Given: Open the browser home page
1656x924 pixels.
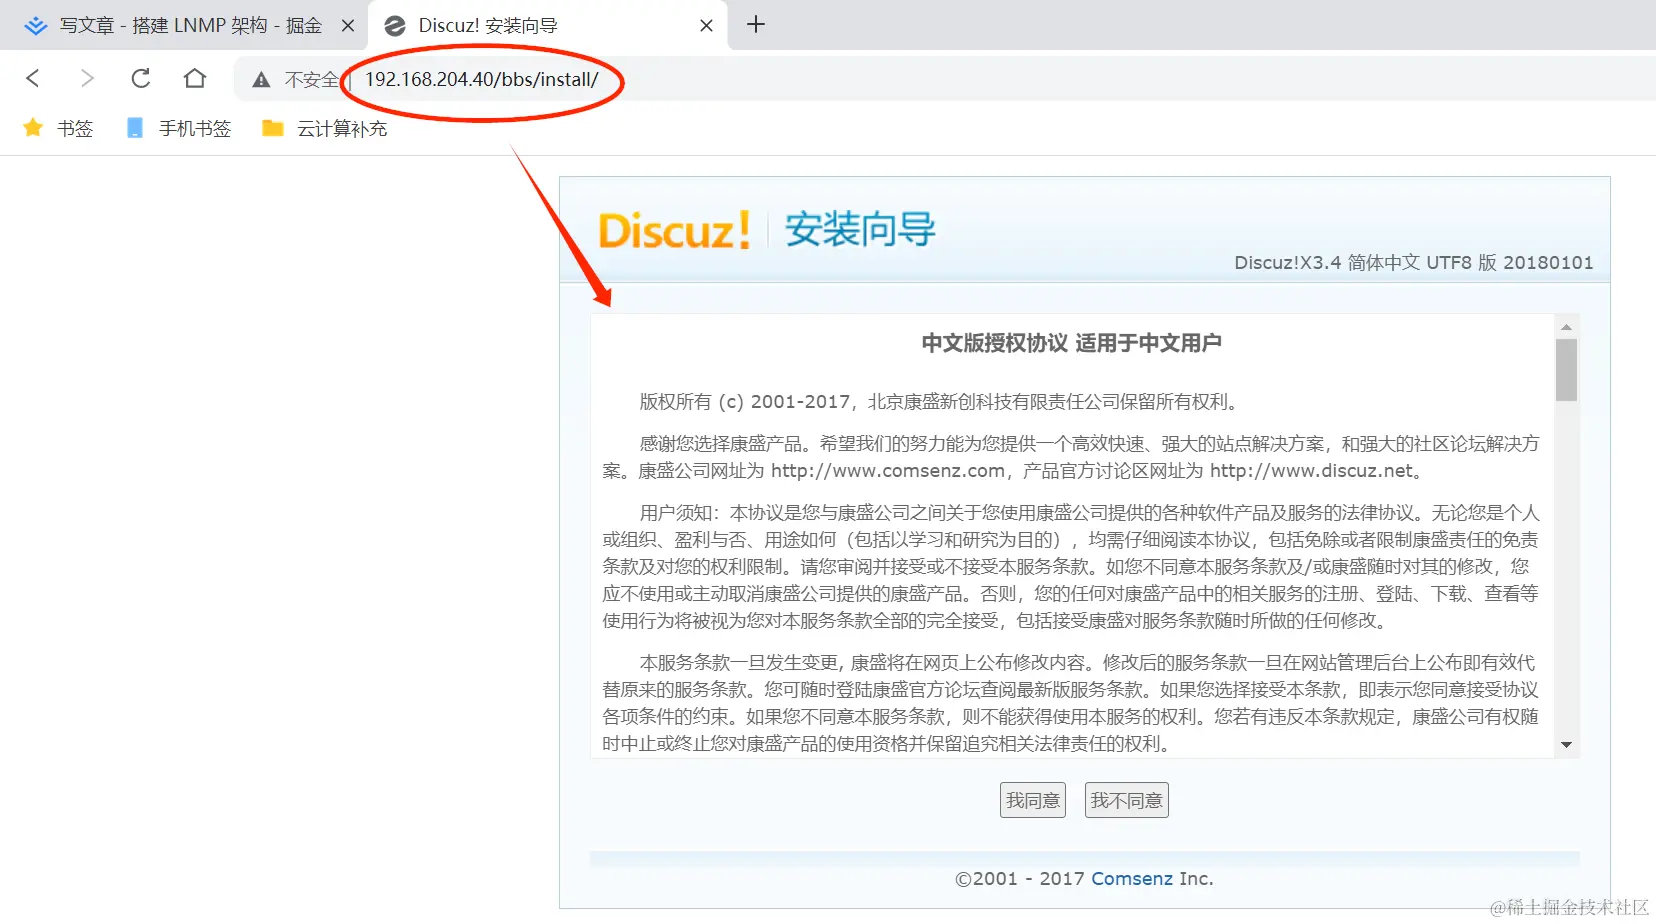Looking at the screenshot, I should click(x=195, y=78).
